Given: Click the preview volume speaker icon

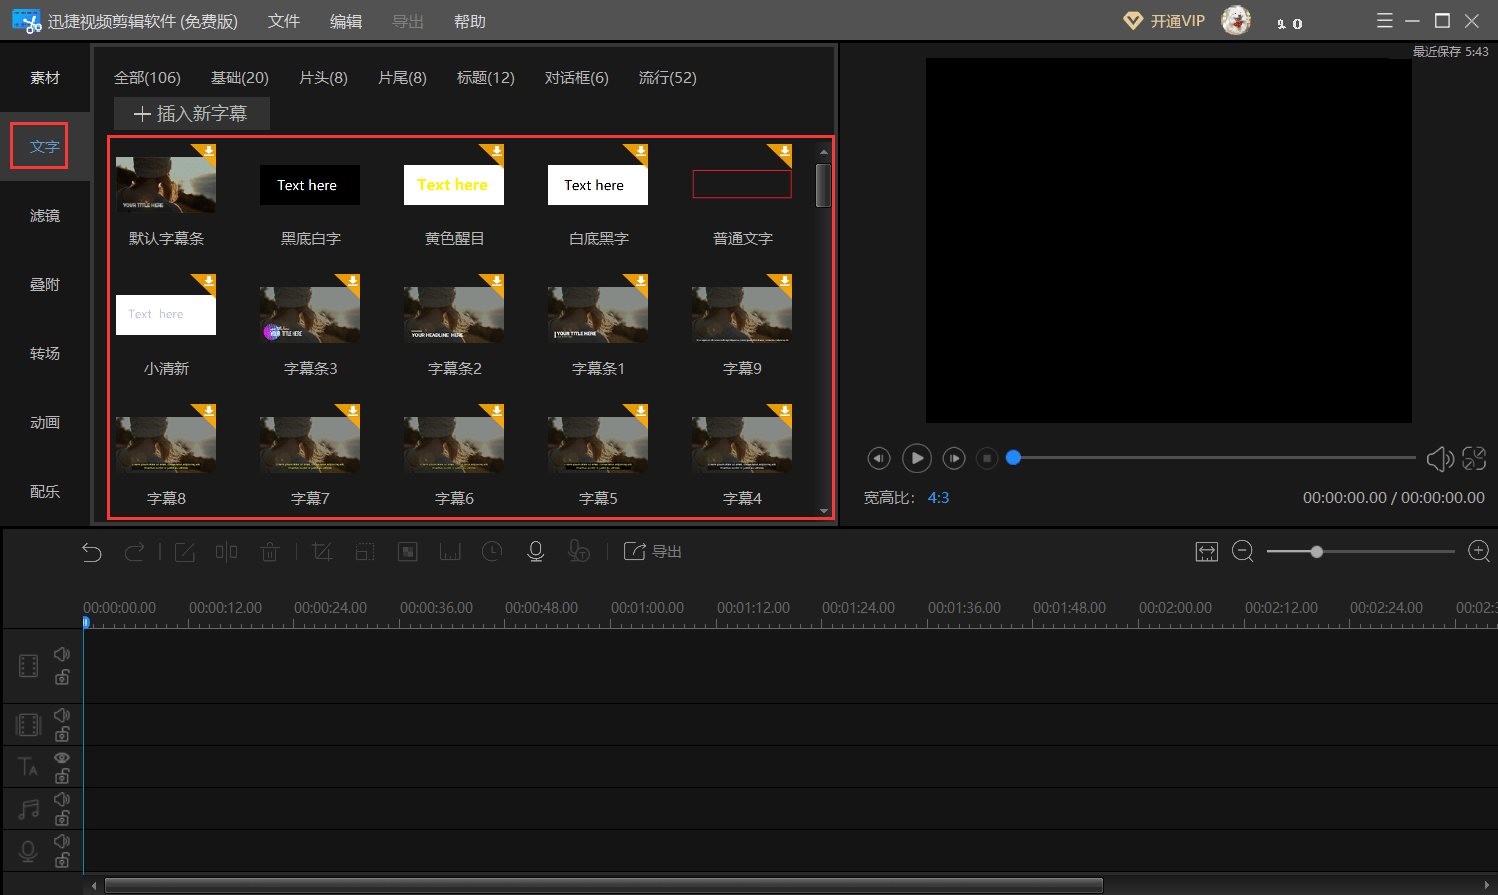Looking at the screenshot, I should coord(1440,458).
